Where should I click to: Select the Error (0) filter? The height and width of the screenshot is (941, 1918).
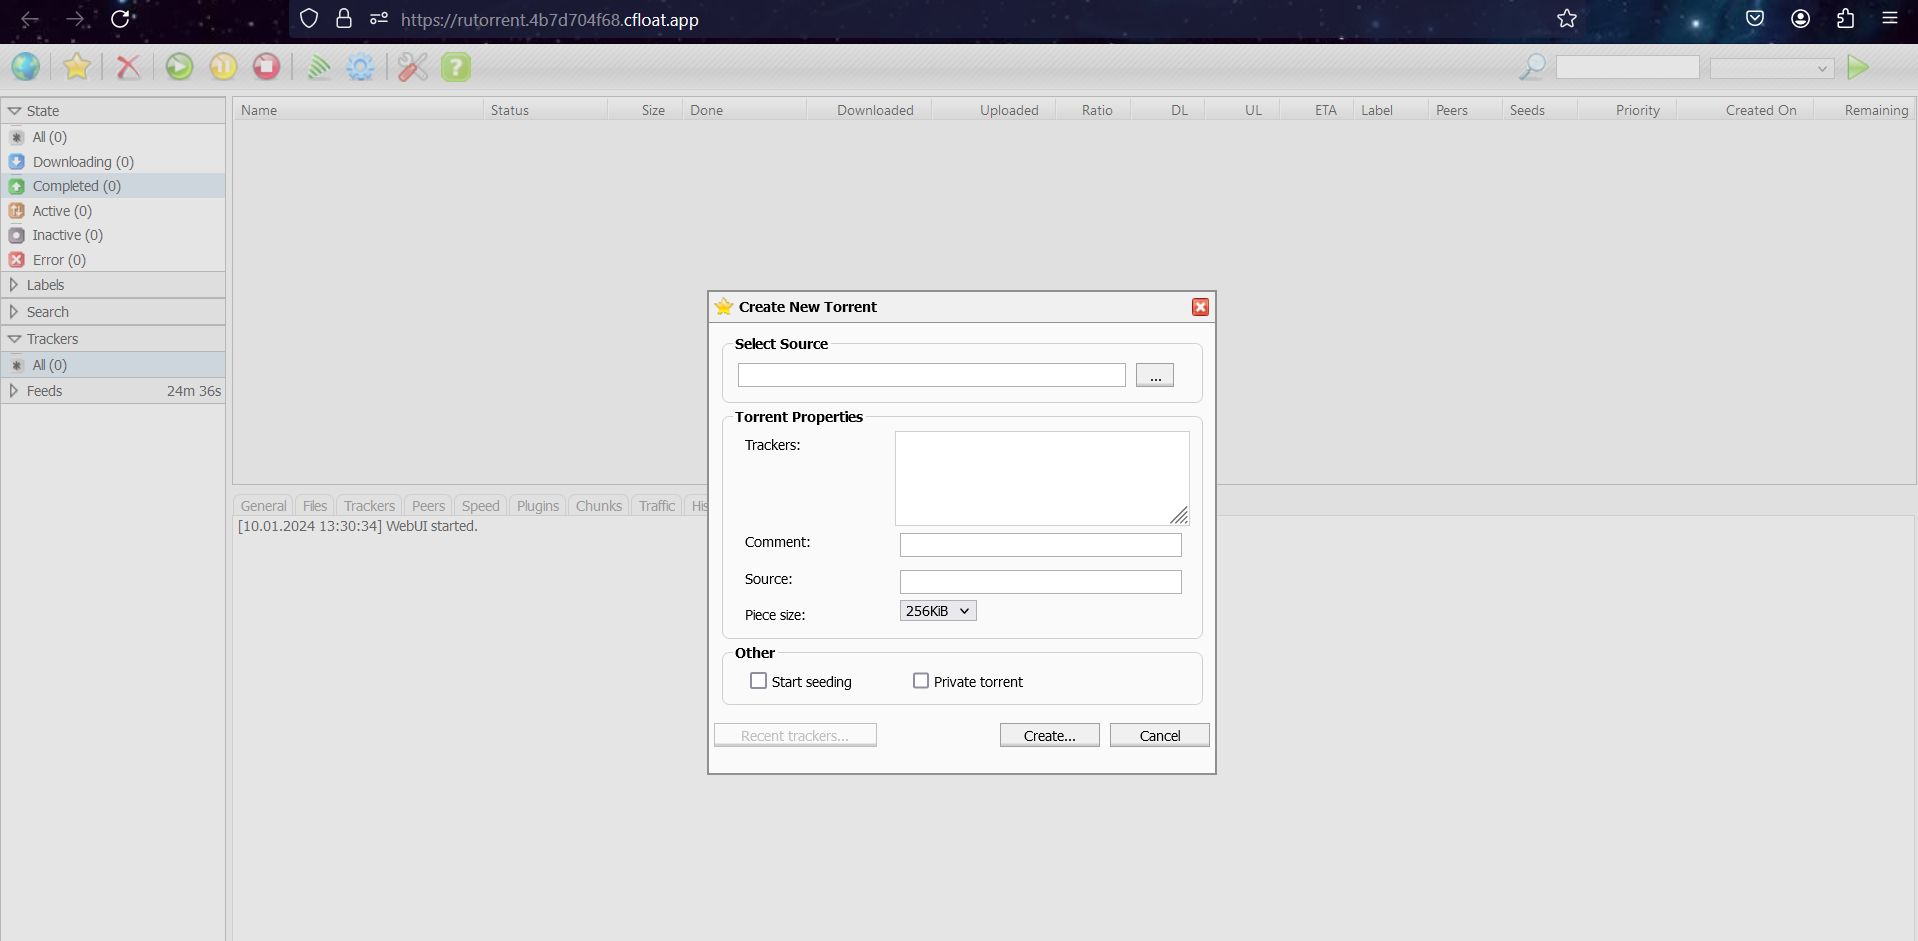point(112,260)
